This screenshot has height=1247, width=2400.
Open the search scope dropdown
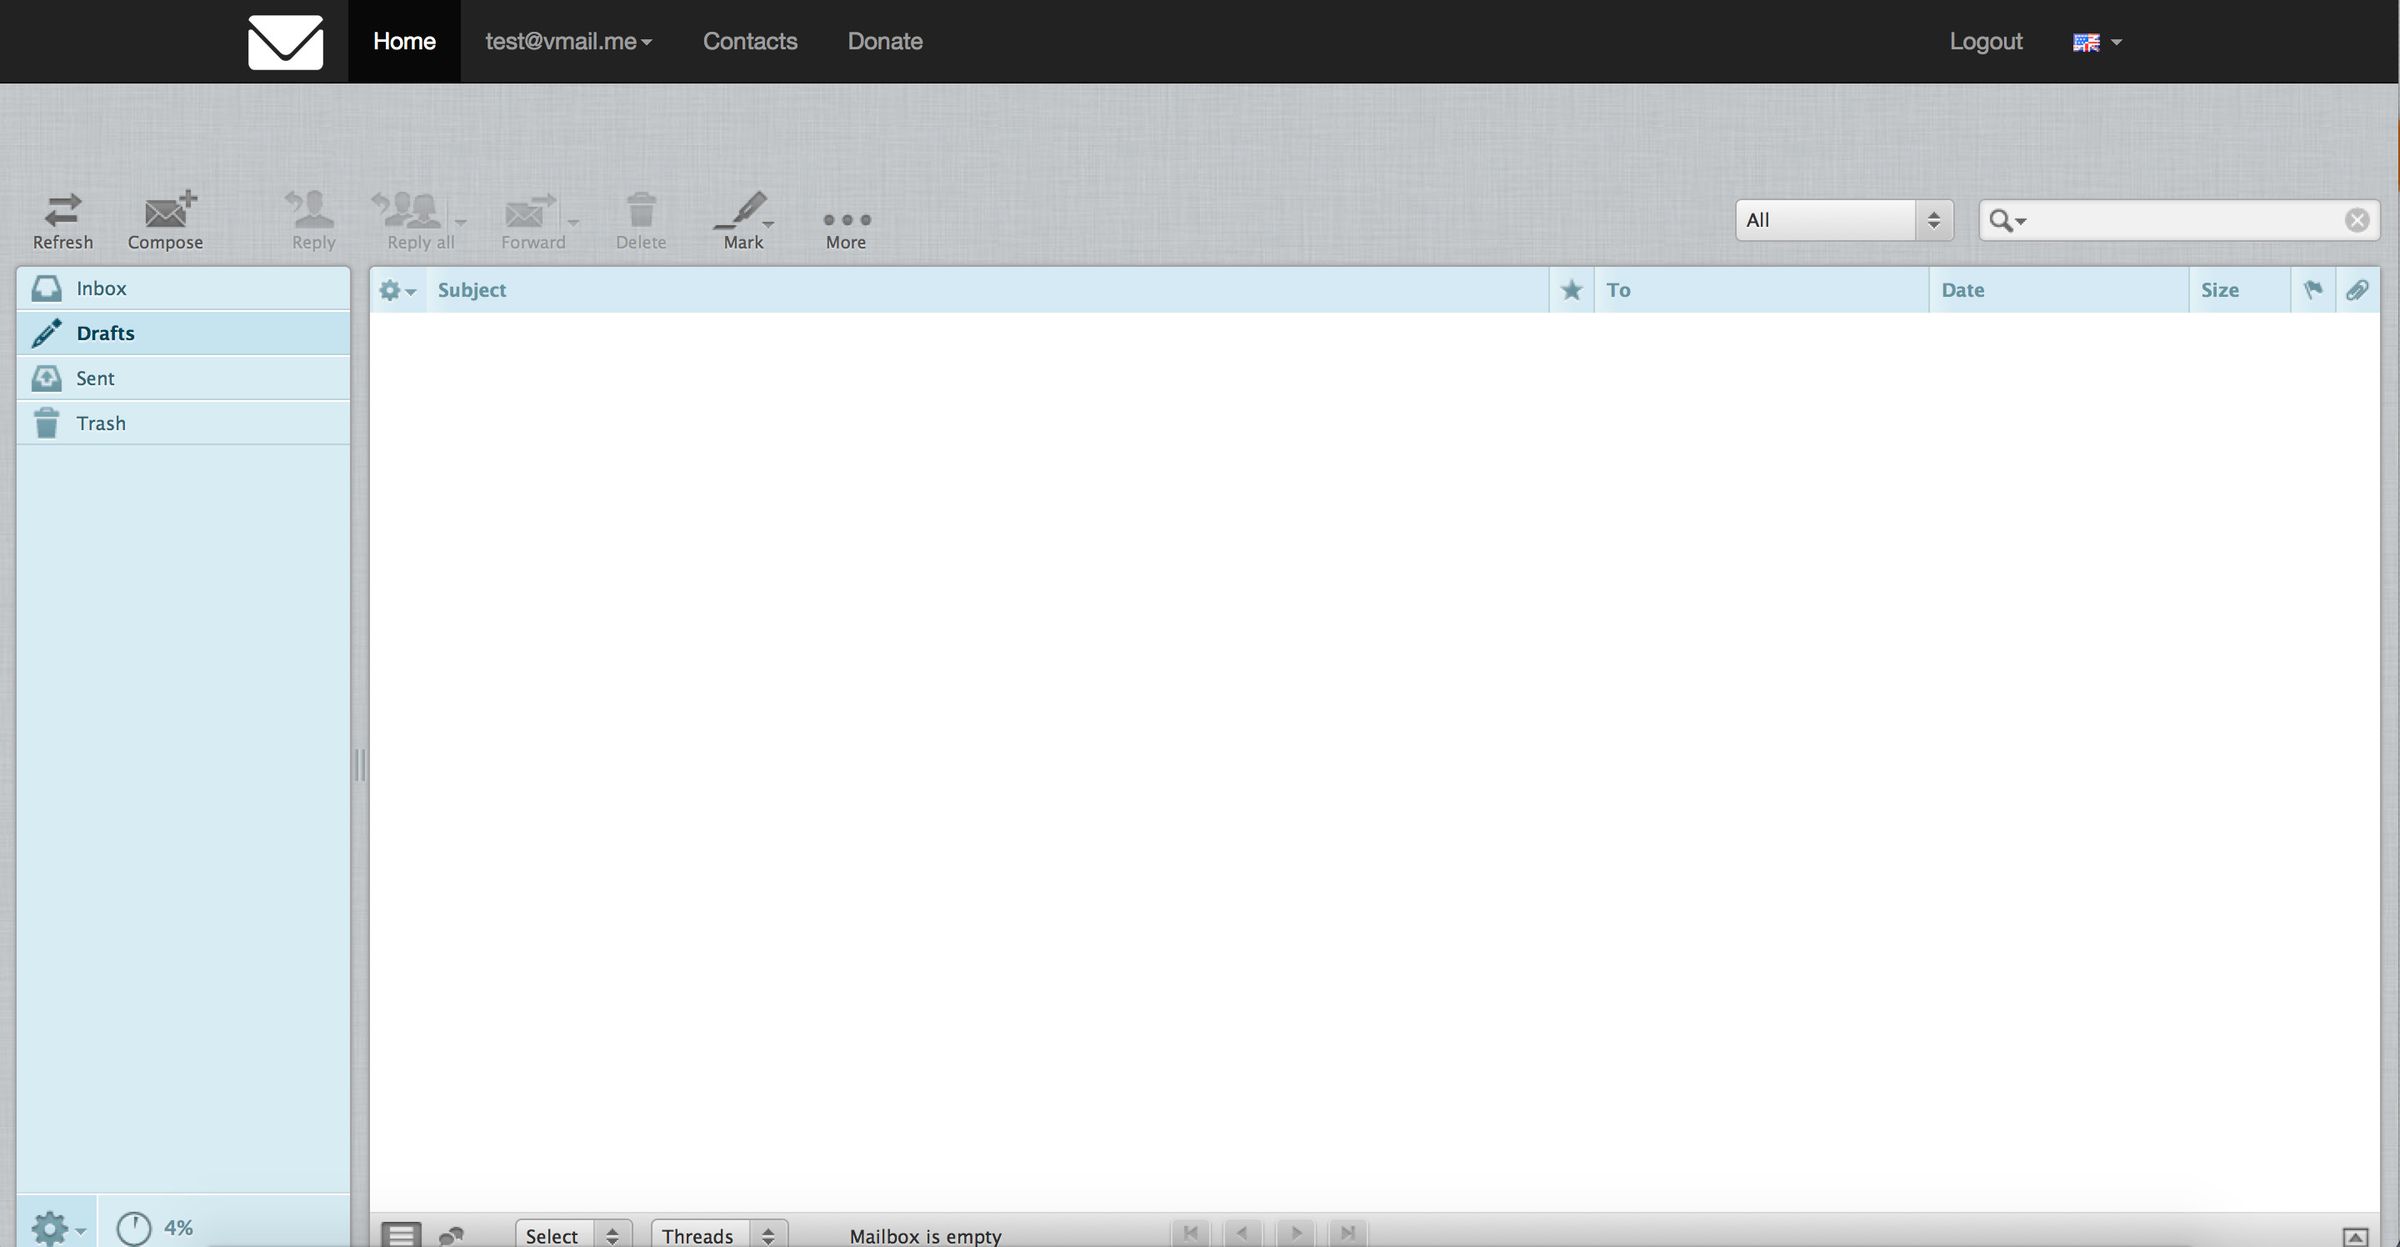[2006, 220]
